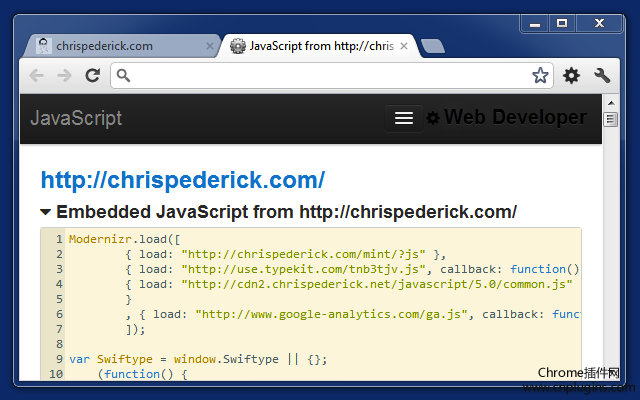Switch to the chrispederick.com tab

click(x=122, y=46)
